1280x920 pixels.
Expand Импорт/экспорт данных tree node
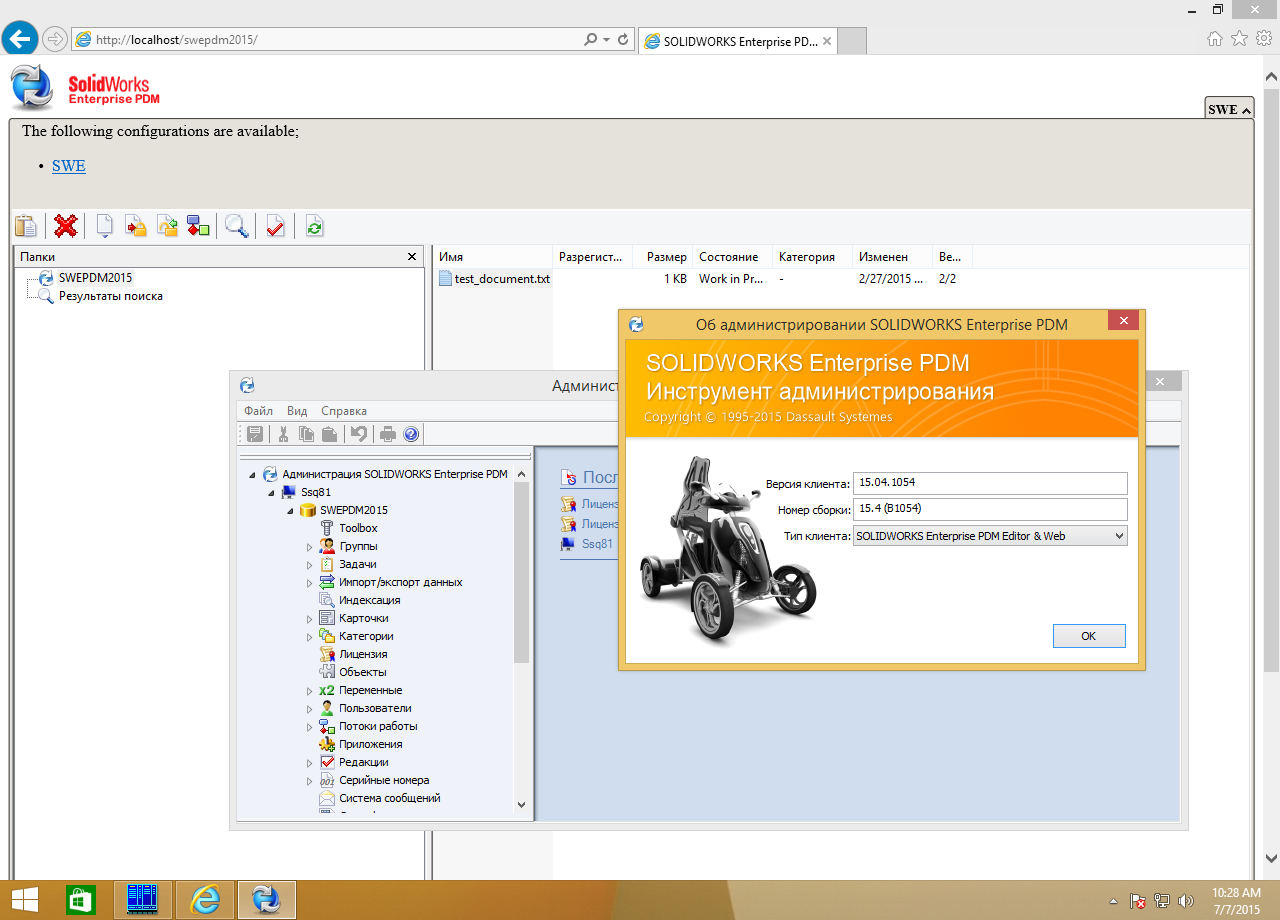309,583
